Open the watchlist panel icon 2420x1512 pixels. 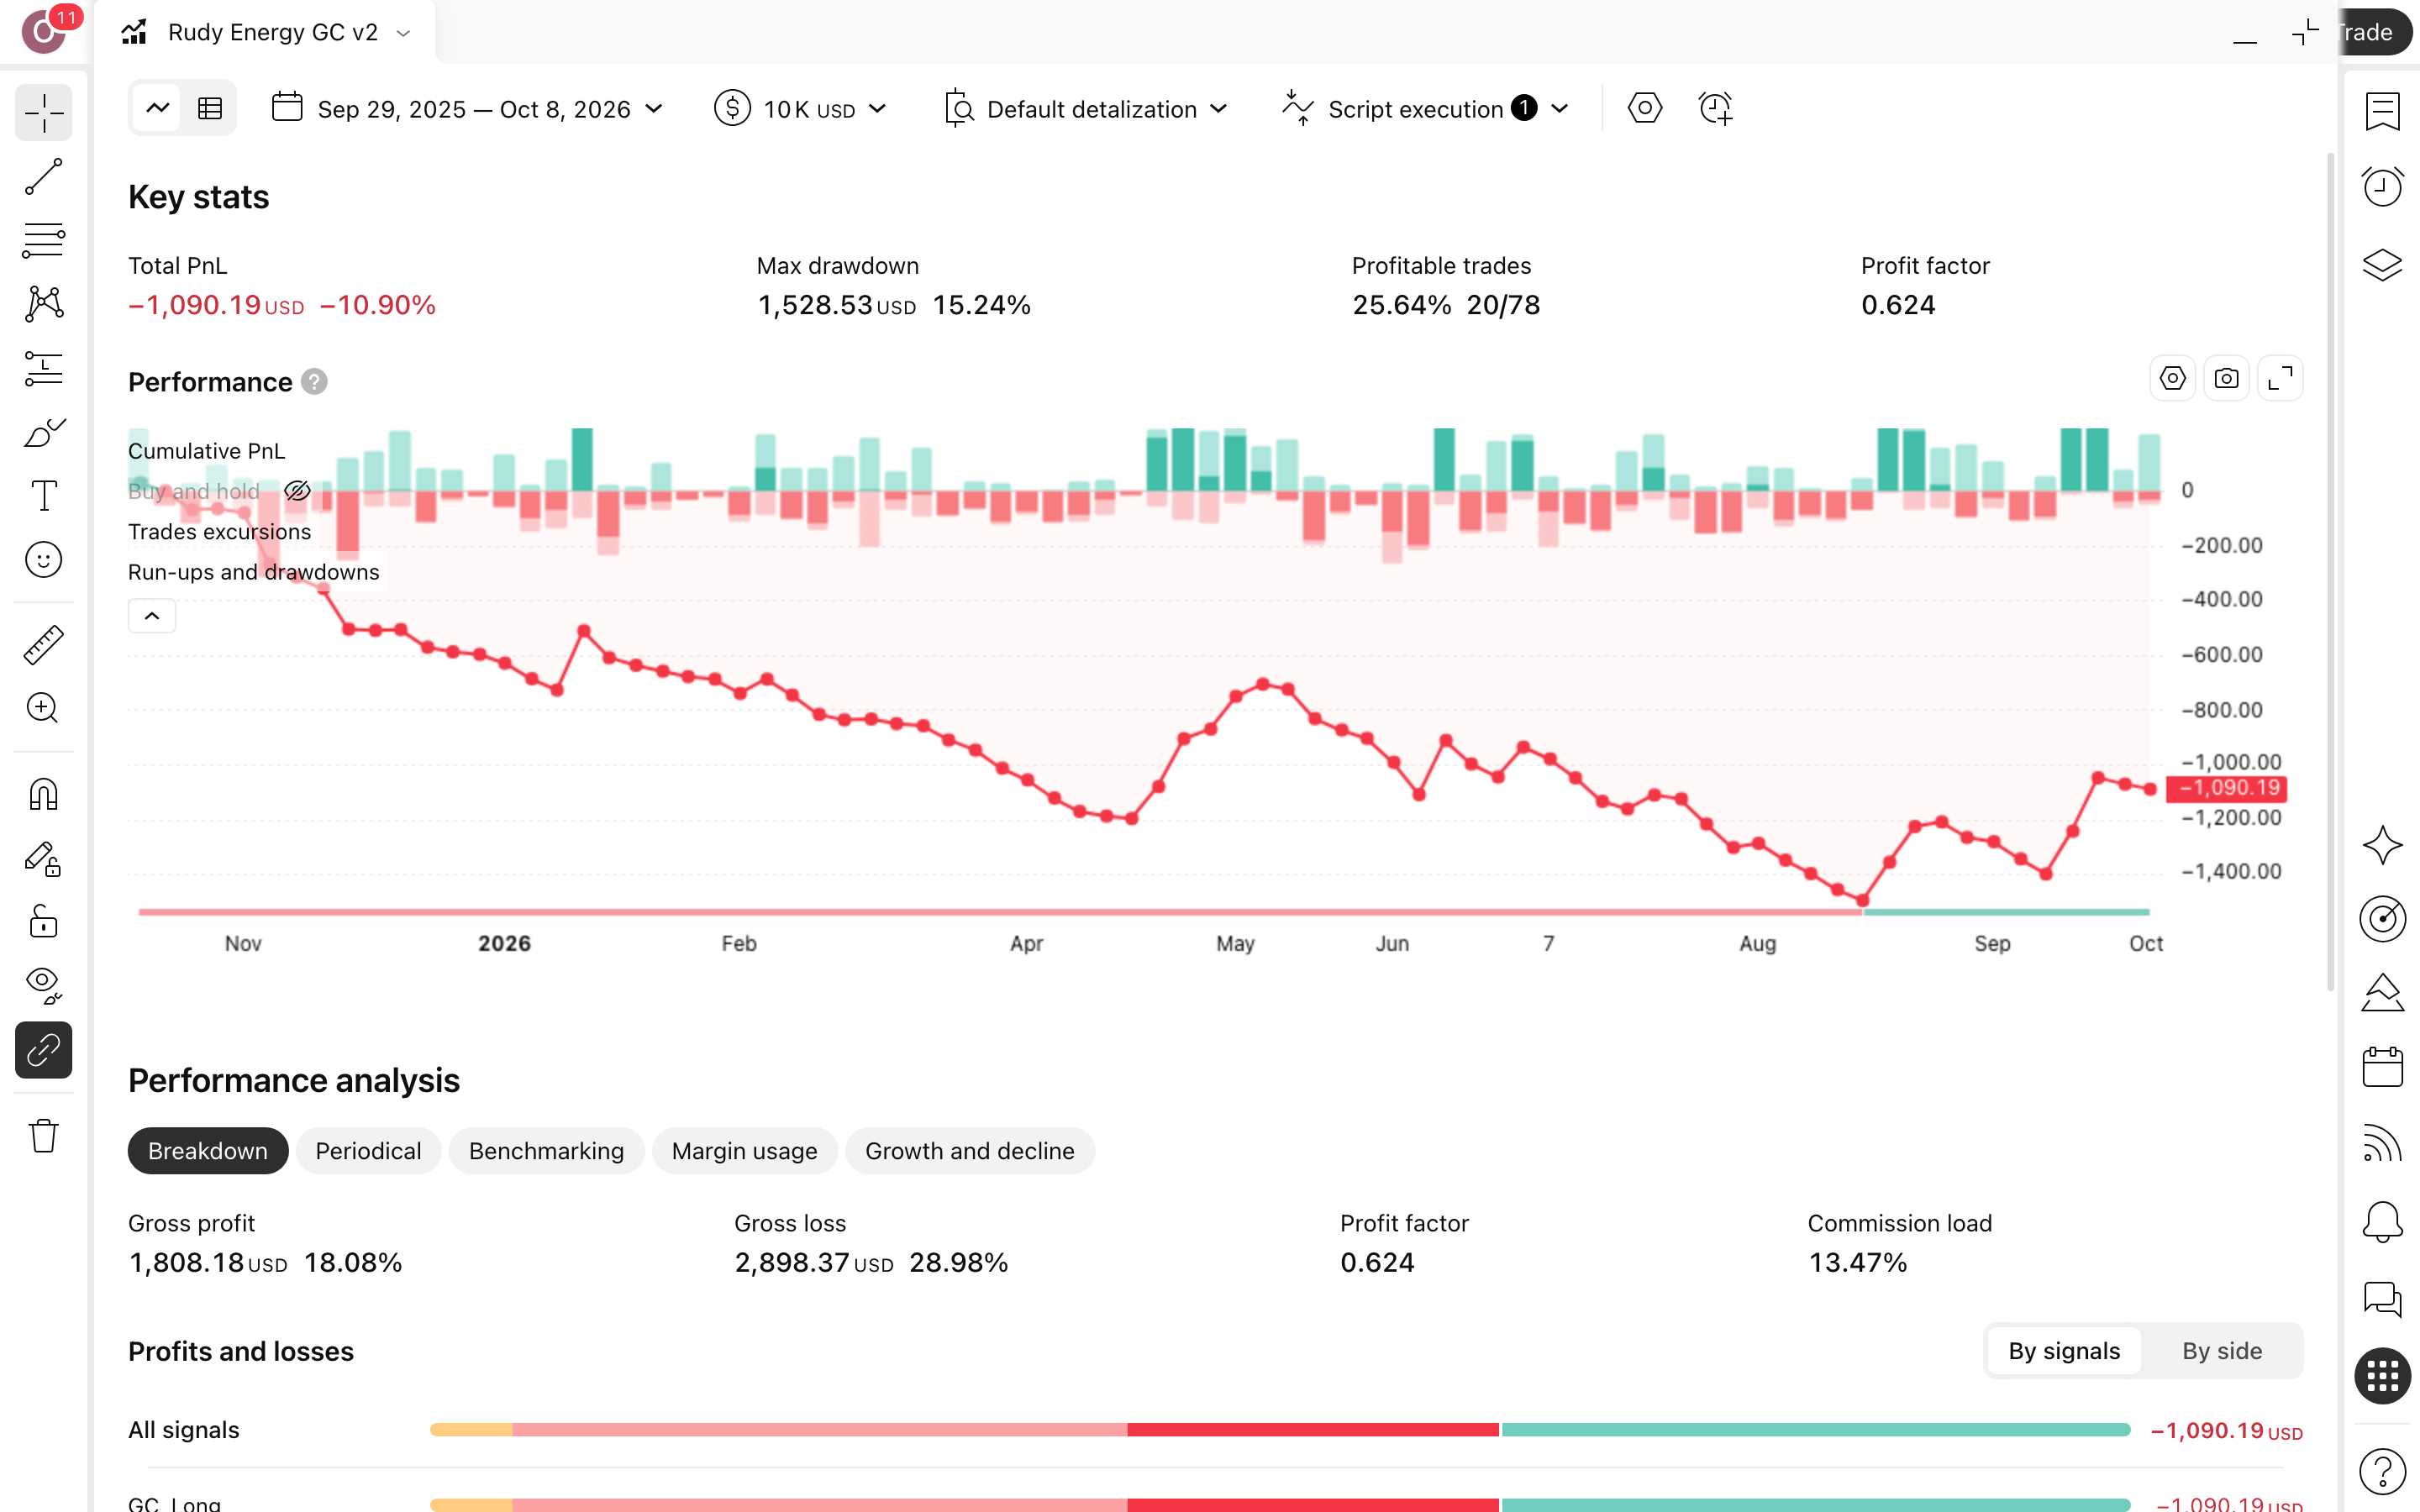[2382, 112]
